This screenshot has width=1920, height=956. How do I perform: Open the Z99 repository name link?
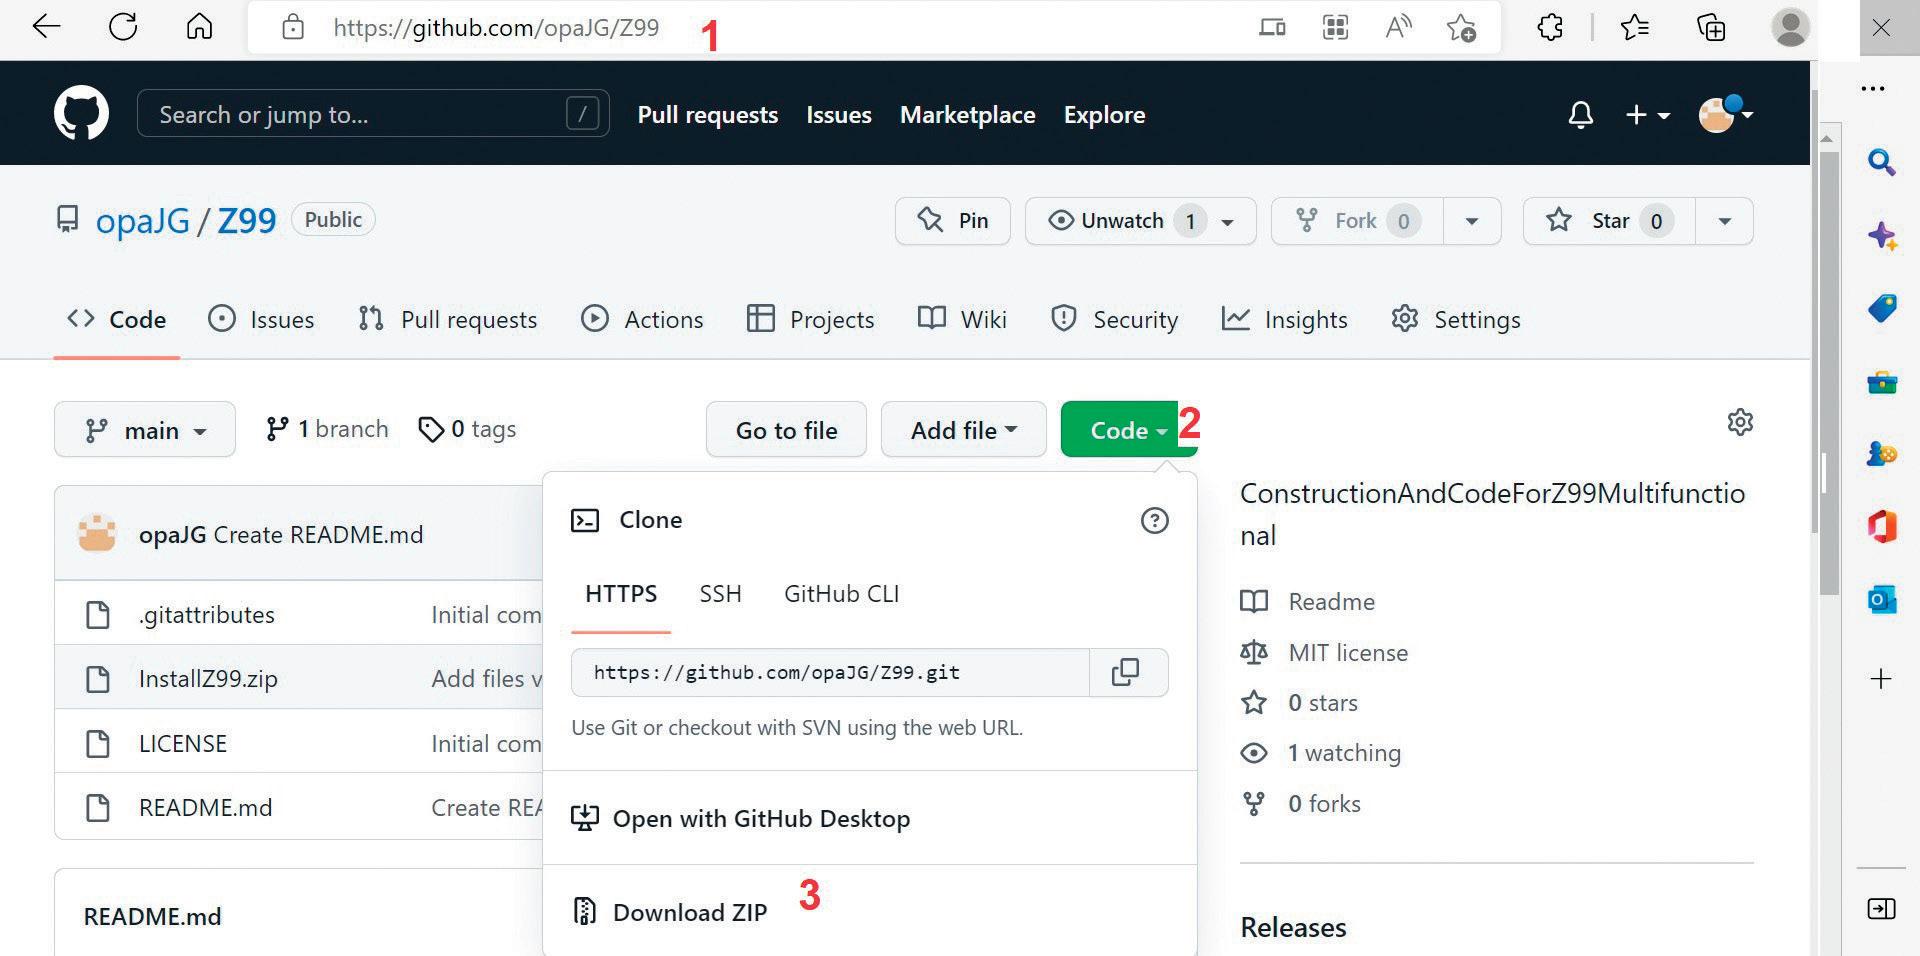pos(247,221)
